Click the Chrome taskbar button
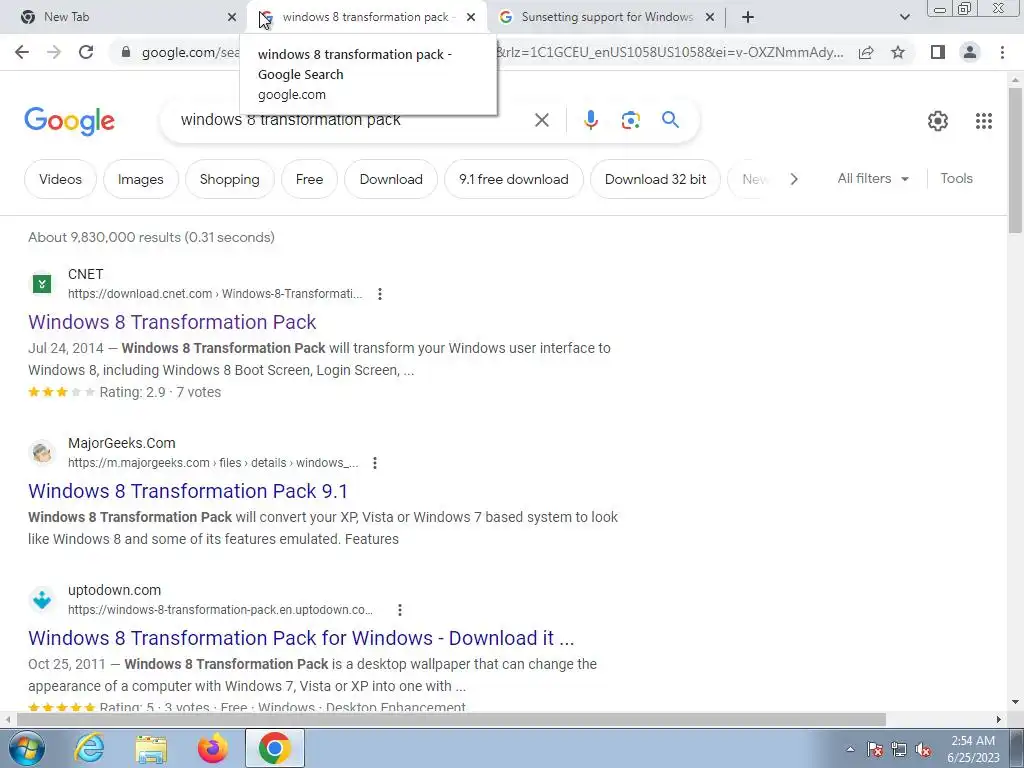The width and height of the screenshot is (1024, 768). point(275,748)
